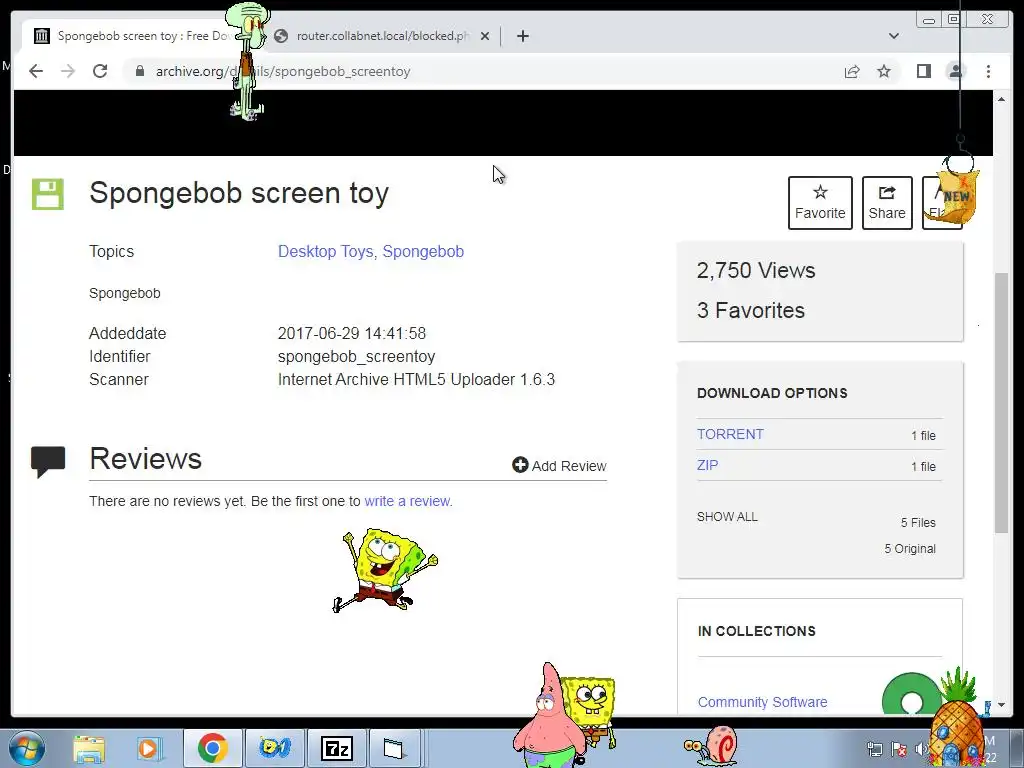Image resolution: width=1024 pixels, height=768 pixels.
Task: Open a new tab with plus button
Action: coord(522,36)
